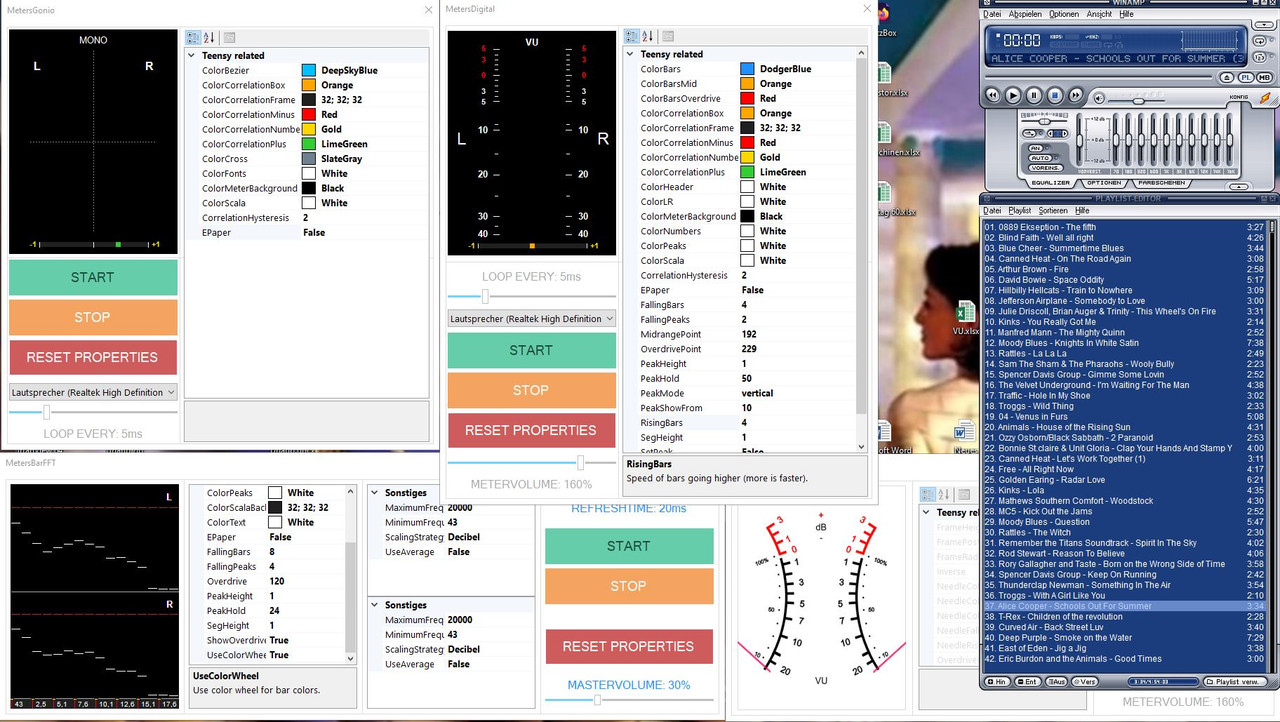Click Alphabetical sort icon in MetersDigital property grid
Viewport: 1280px width, 722px height.
point(647,36)
